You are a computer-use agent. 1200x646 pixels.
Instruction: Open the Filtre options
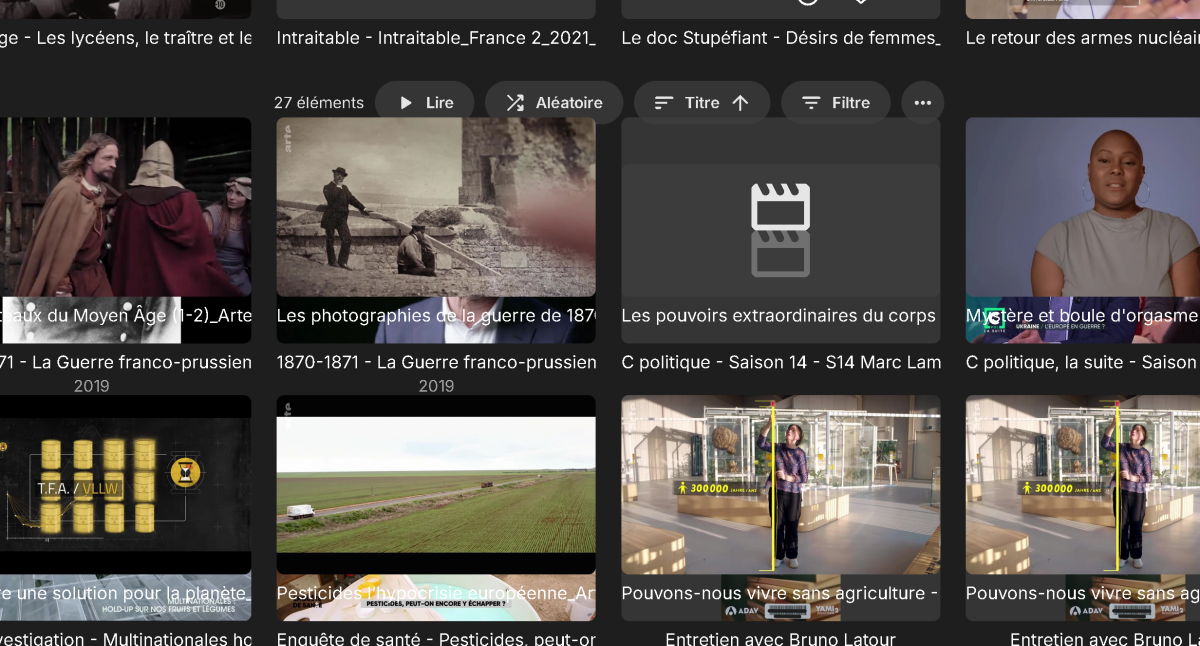[836, 102]
